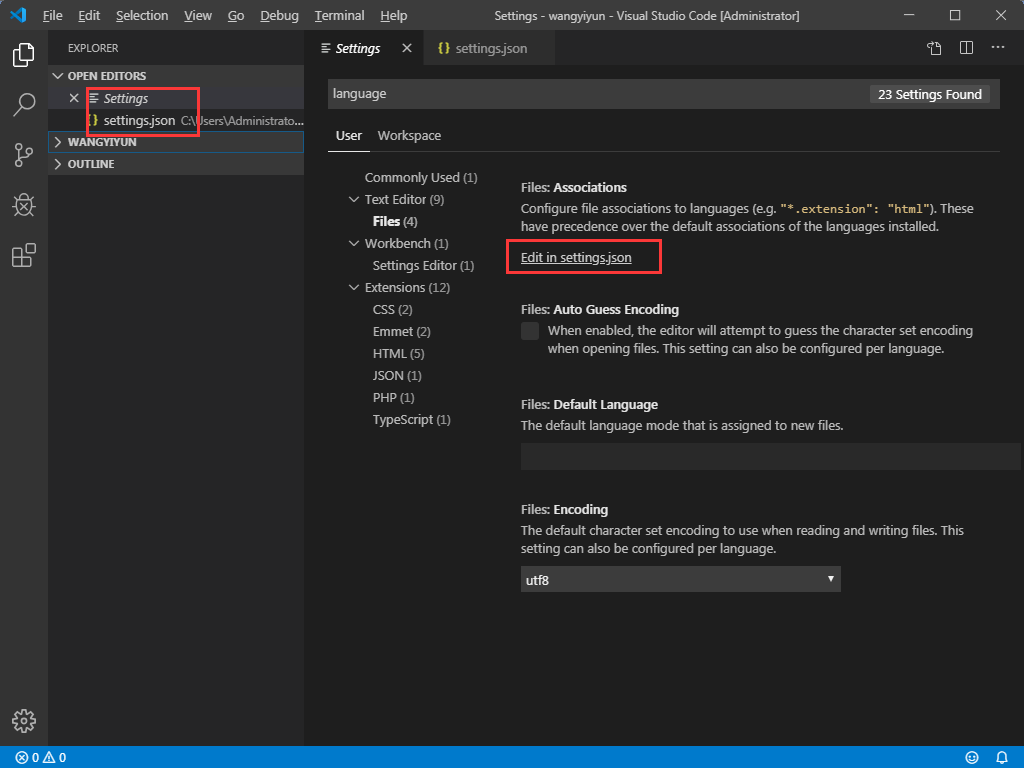Screen dimensions: 1024x768
Task: Open Settings (JSON) via editor title icon
Action: click(x=933, y=47)
